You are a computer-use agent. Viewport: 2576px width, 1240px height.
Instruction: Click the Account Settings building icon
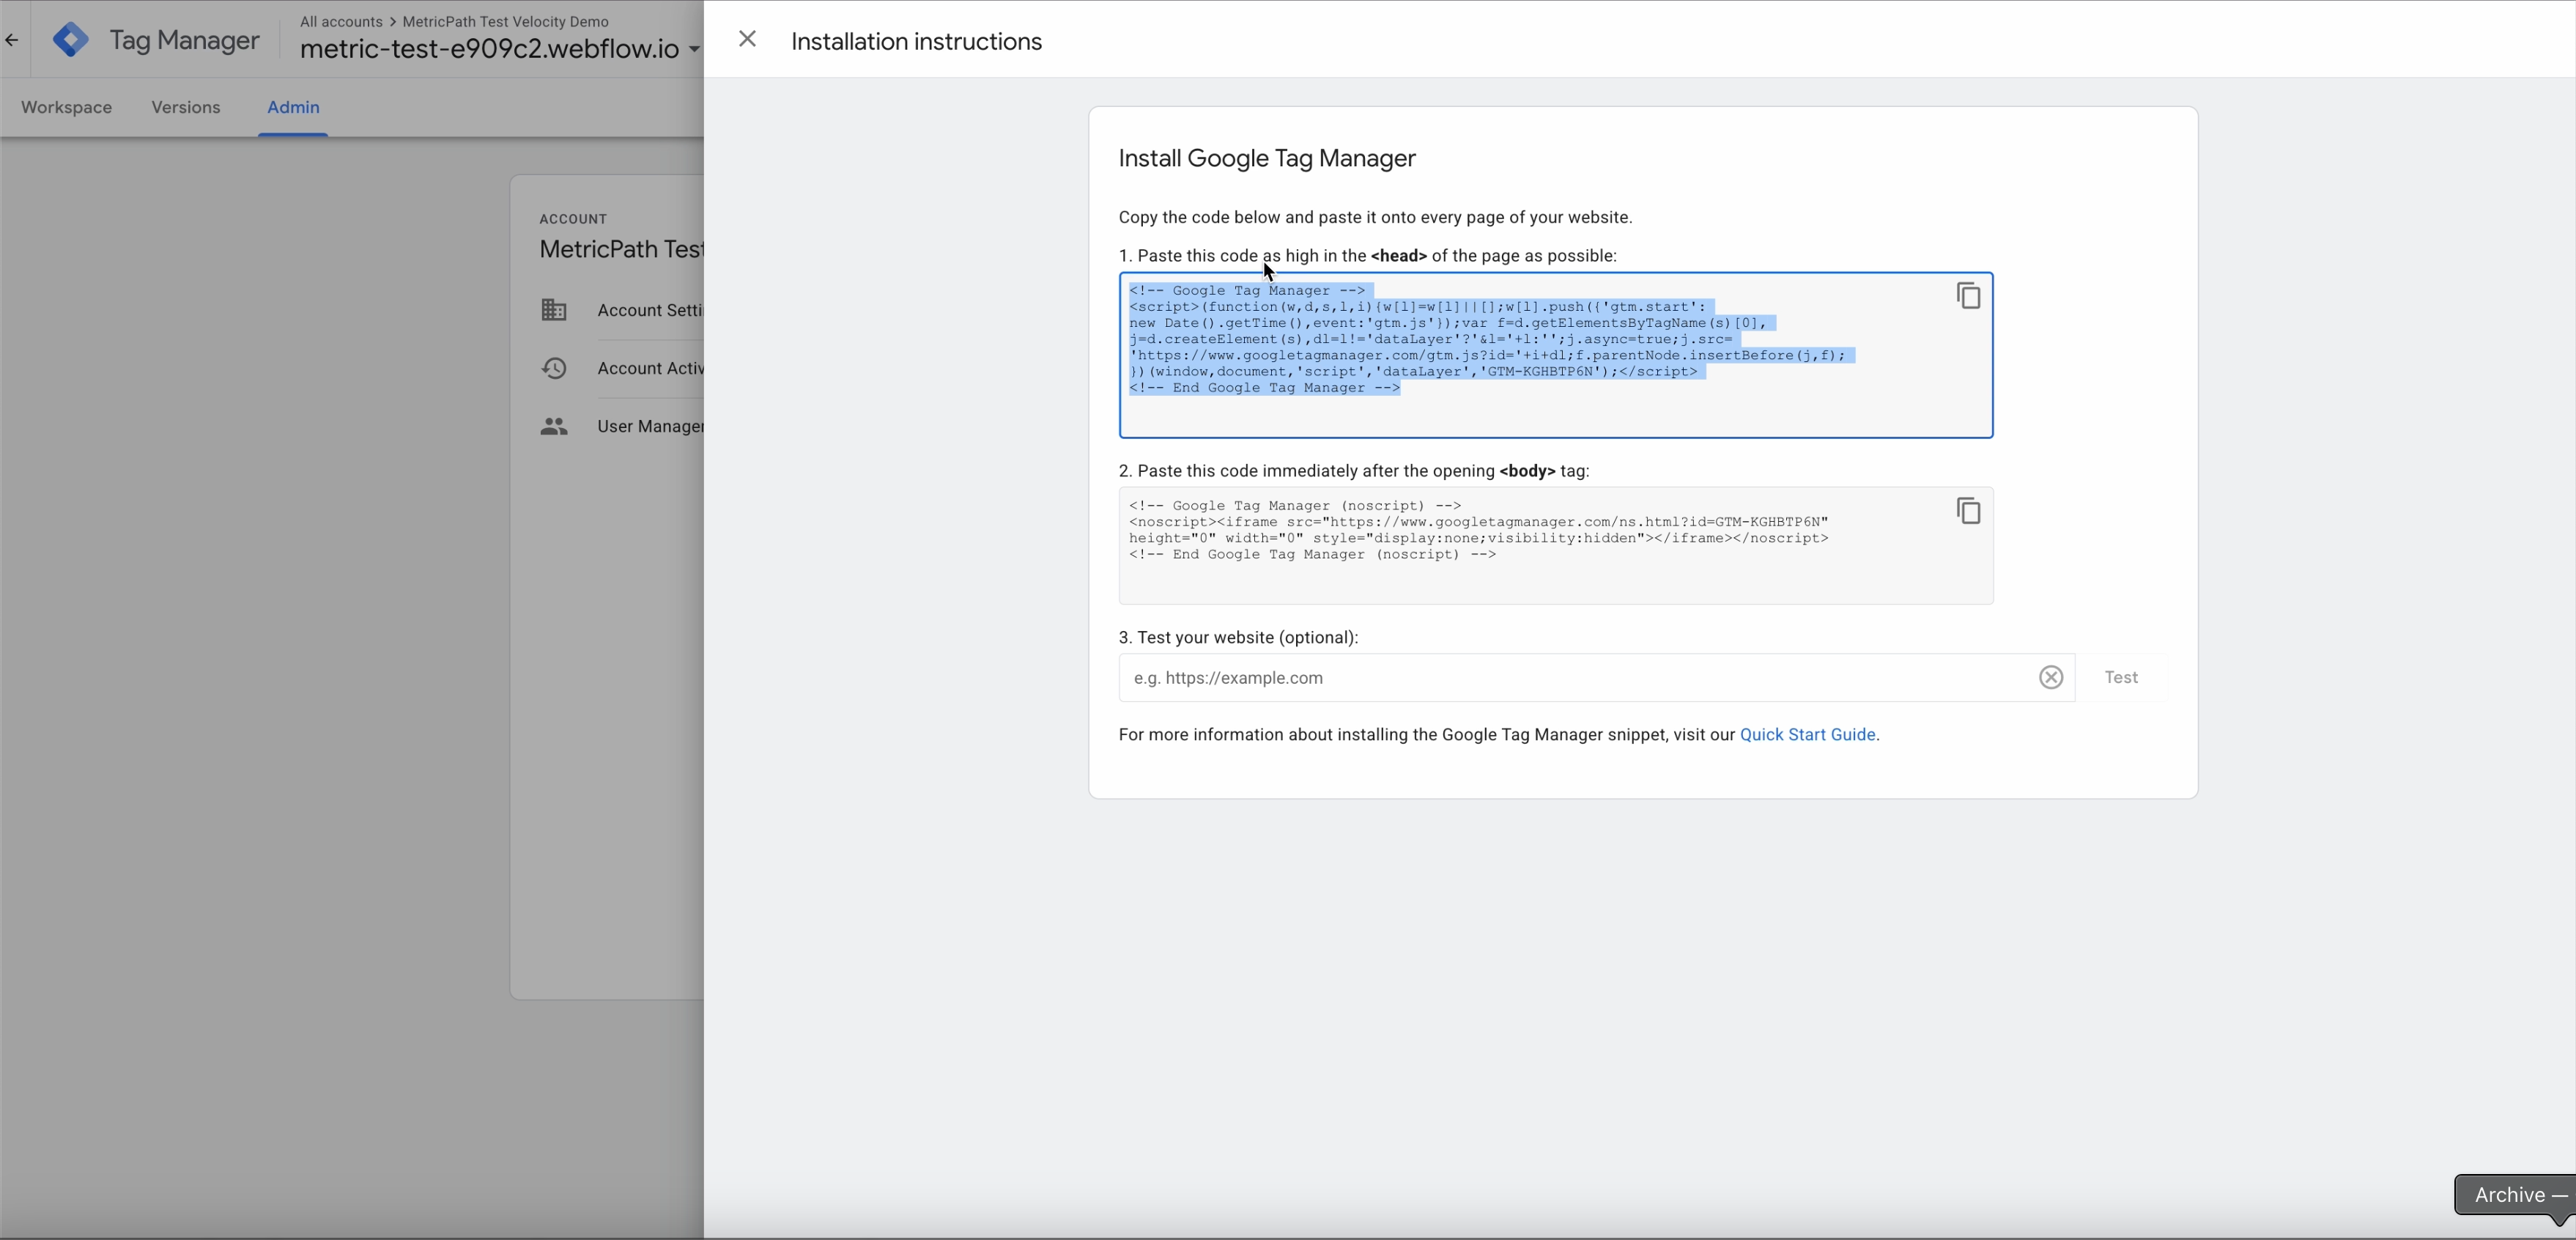tap(554, 310)
